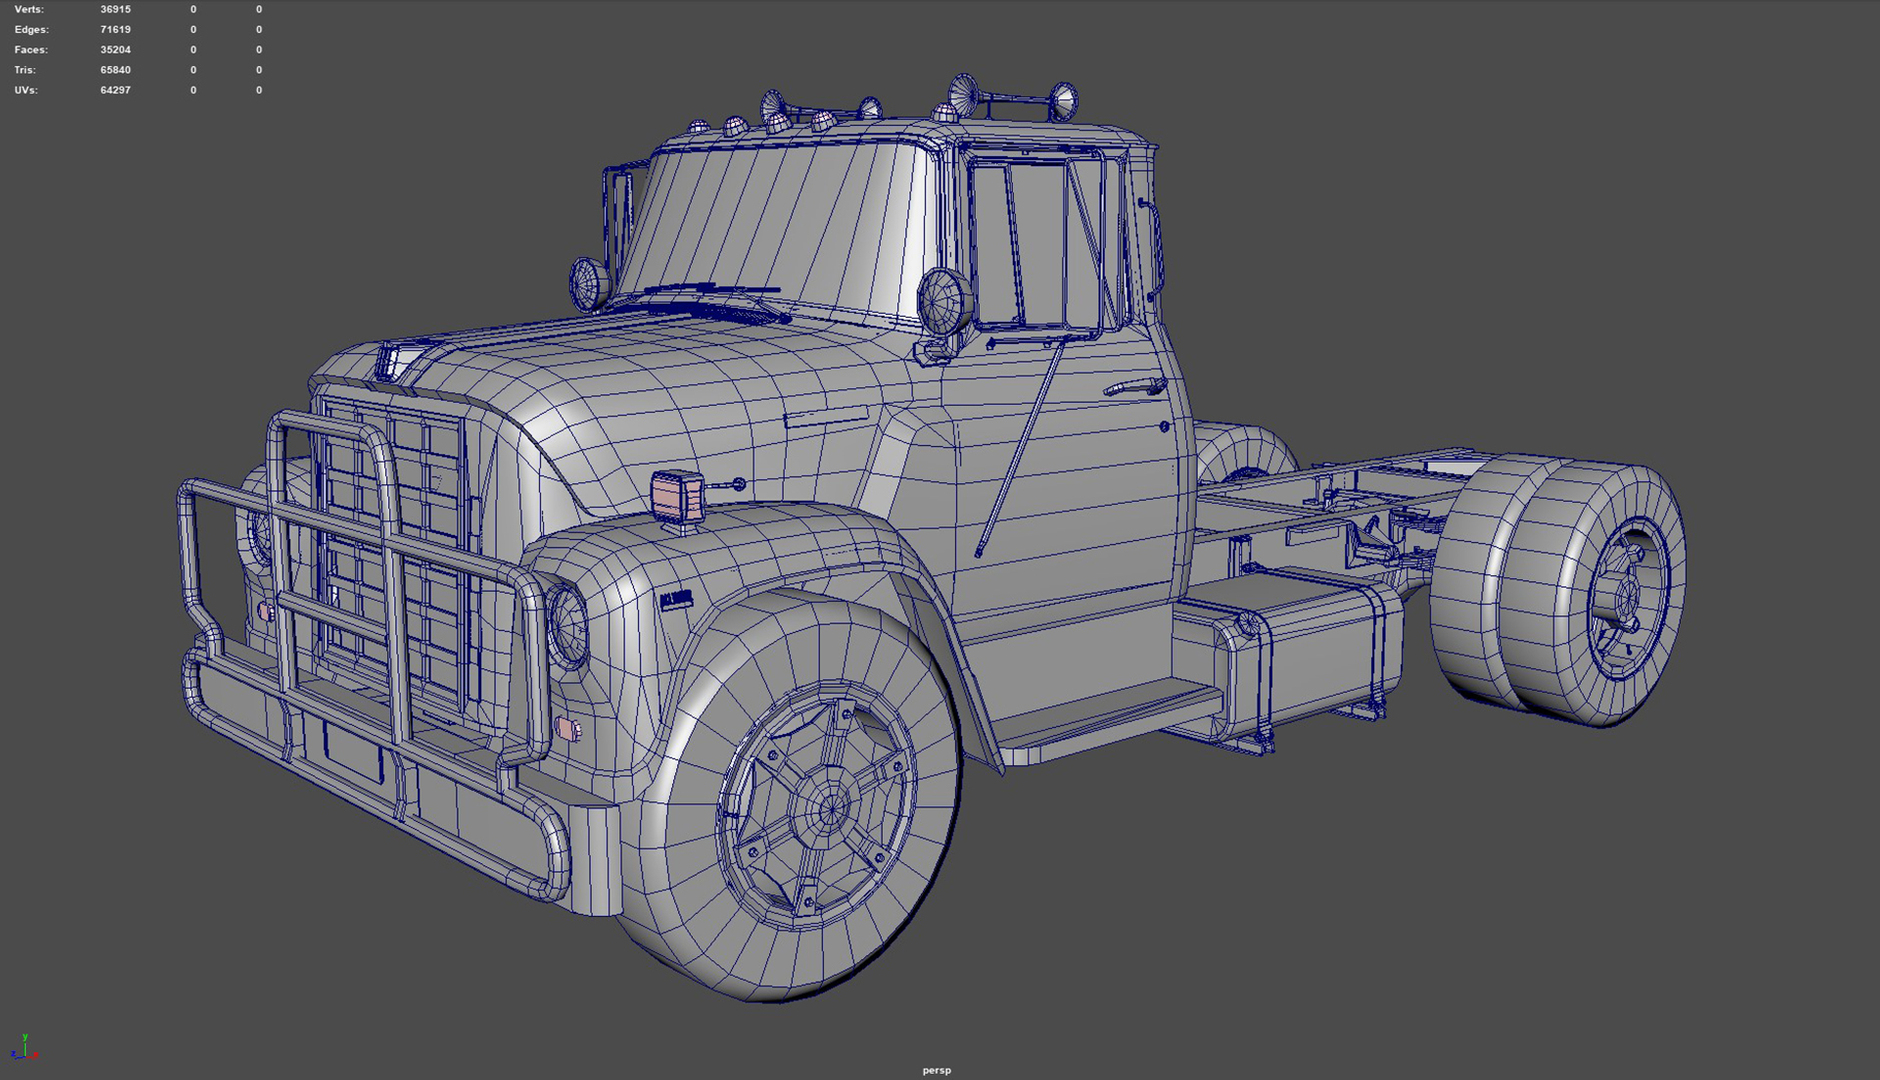1880x1080 pixels.
Task: Select the roof air horn
Action: [x=1015, y=97]
